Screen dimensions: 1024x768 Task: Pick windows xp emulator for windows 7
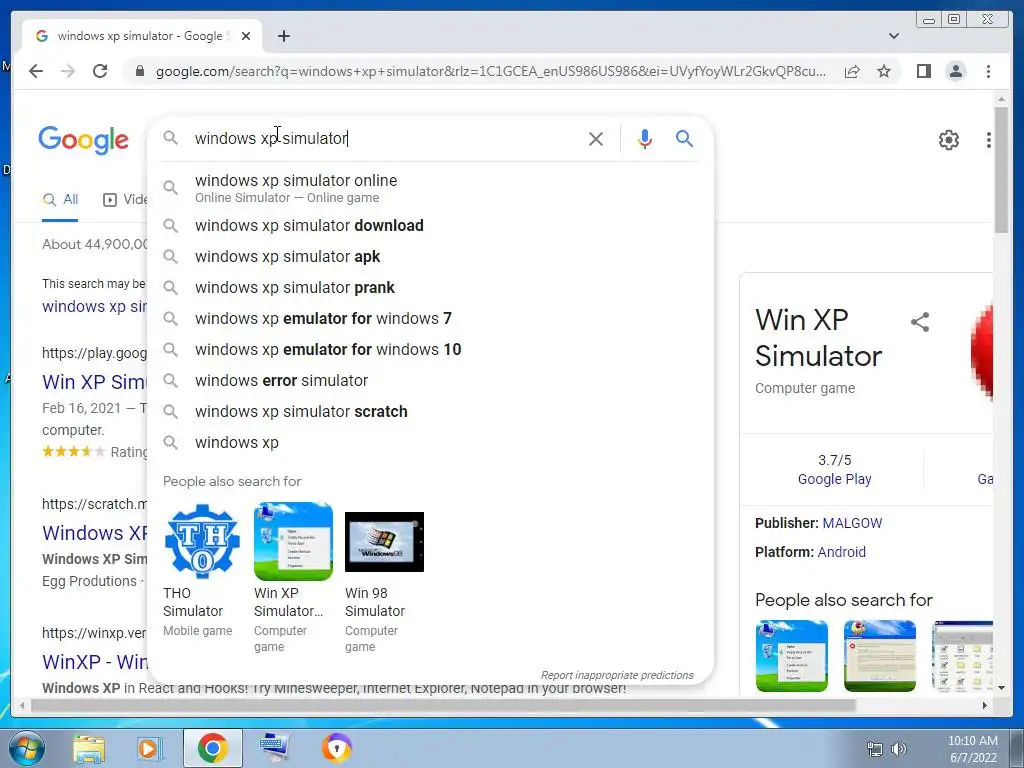coord(430,319)
